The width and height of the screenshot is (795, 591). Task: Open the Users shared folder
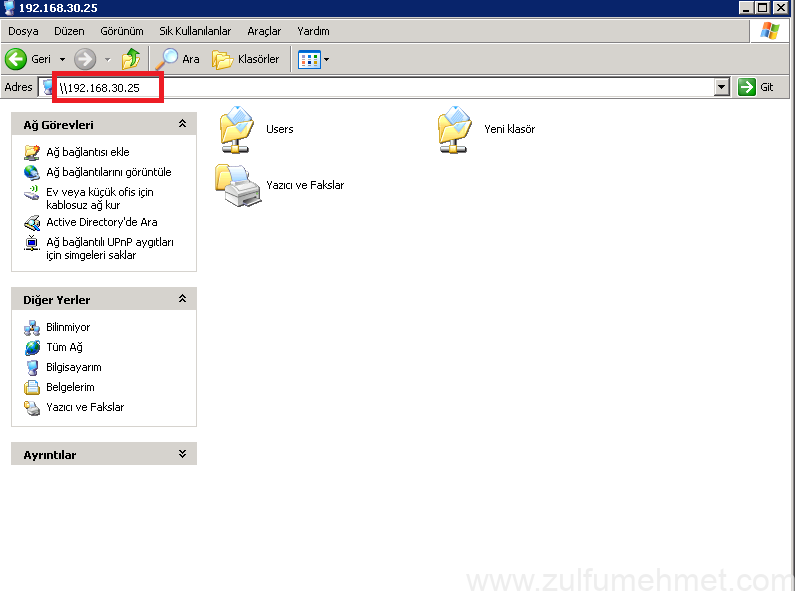point(237,129)
